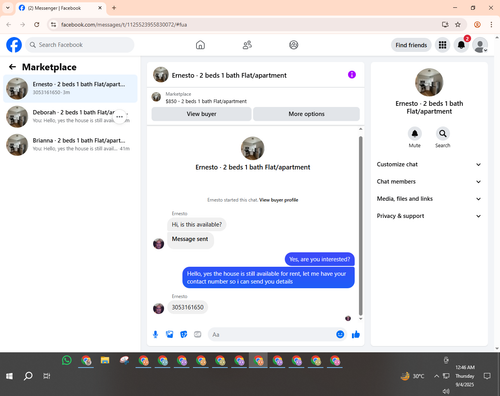Click the chat scrollbar thumb
The height and width of the screenshot is (396, 500).
click(x=360, y=225)
